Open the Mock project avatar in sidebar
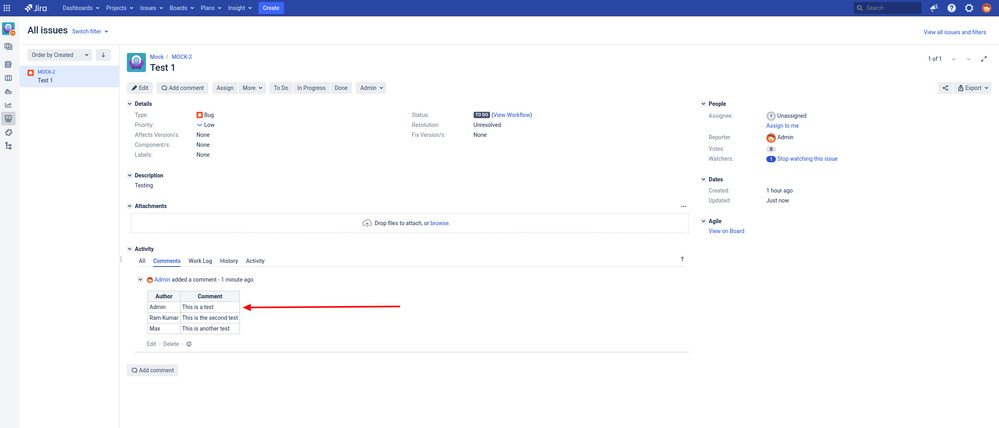Image resolution: width=999 pixels, height=428 pixels. tap(8, 29)
